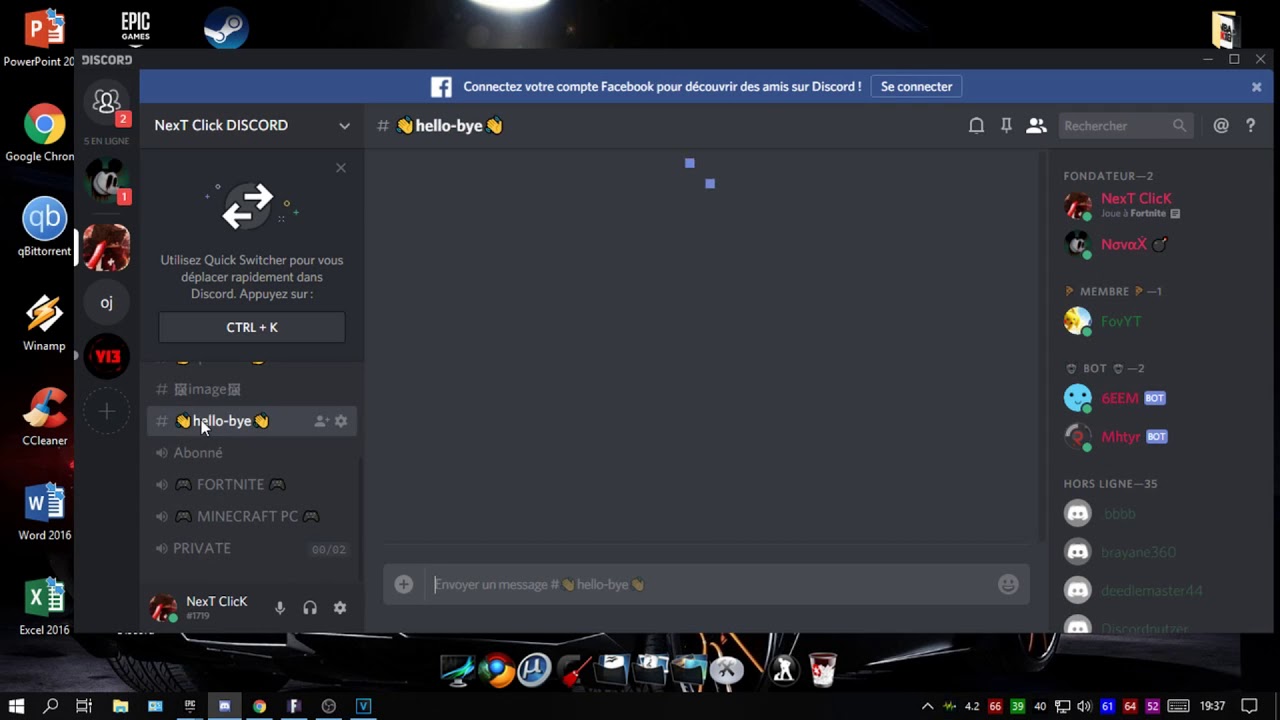Screen dimensions: 1280x720
Task: Open Google Chrome desktop shortcut
Action: pos(44,132)
